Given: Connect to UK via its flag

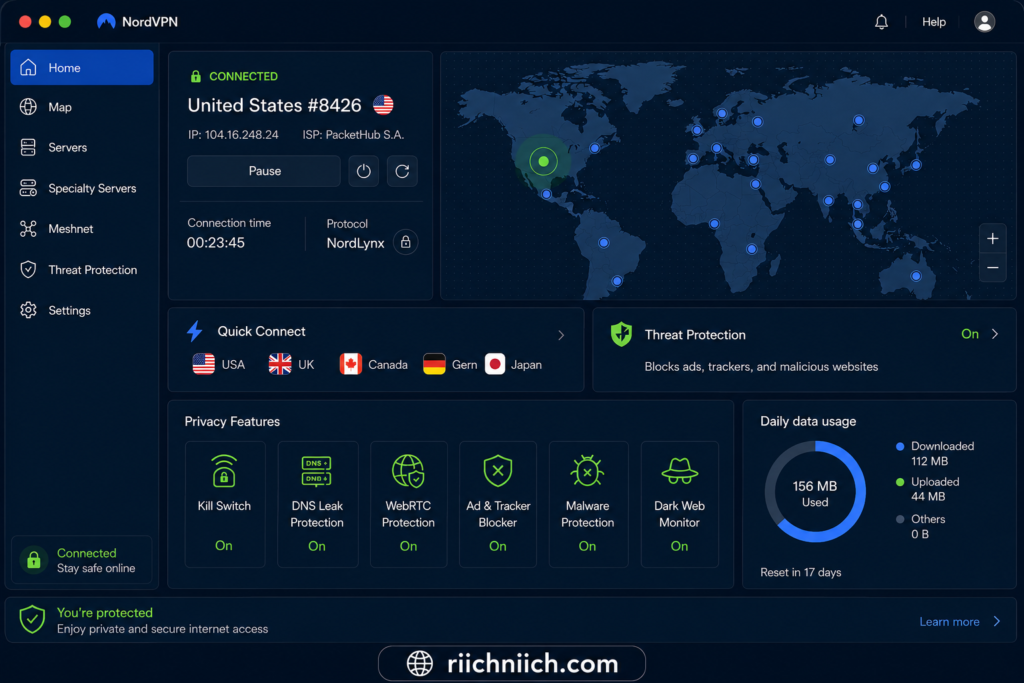Looking at the screenshot, I should tap(280, 364).
